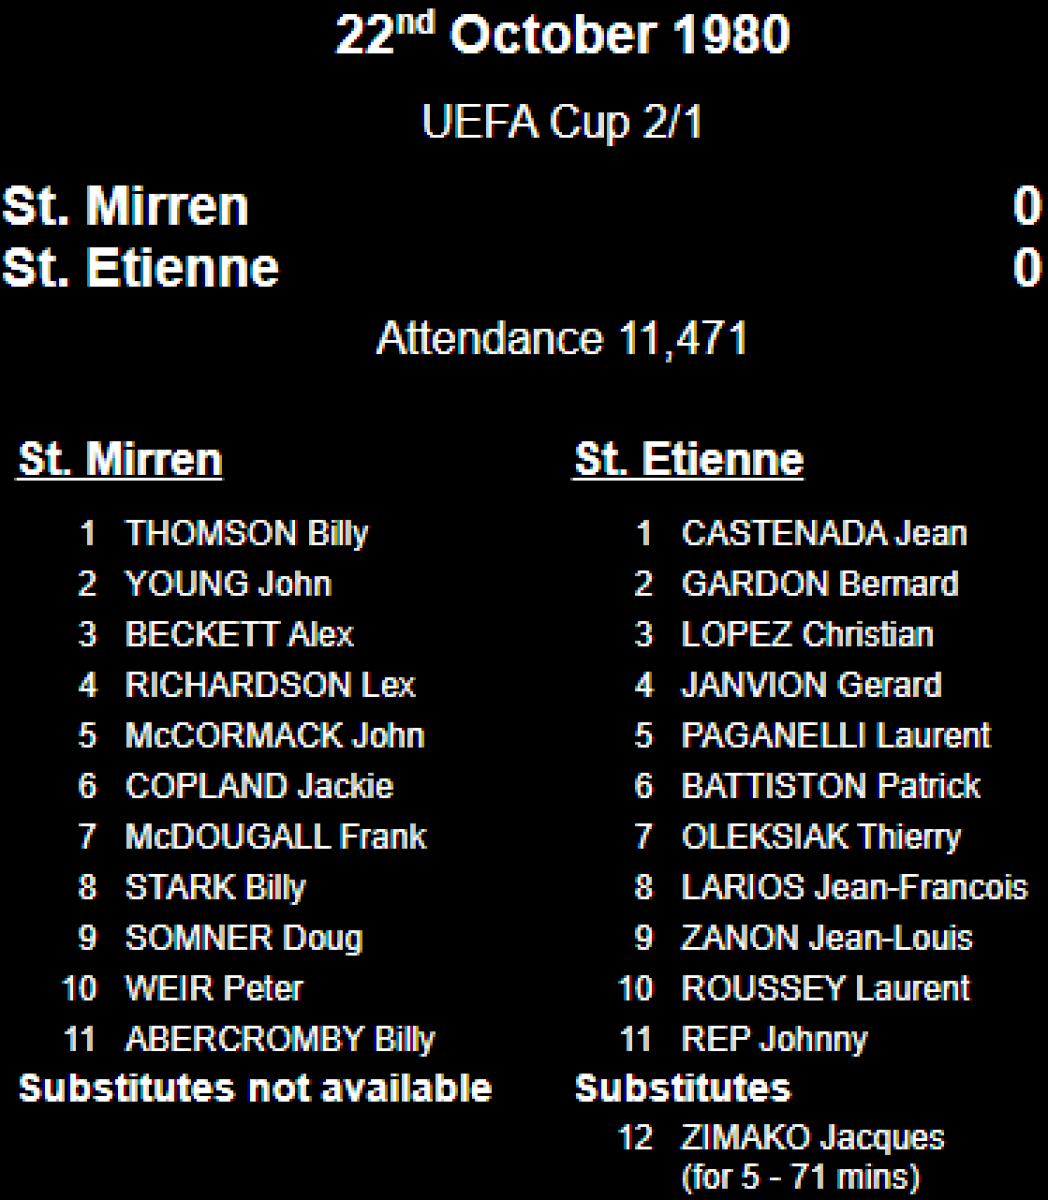The width and height of the screenshot is (1048, 1200).
Task: Click RICHARDSON Lex player name
Action: click(270, 685)
